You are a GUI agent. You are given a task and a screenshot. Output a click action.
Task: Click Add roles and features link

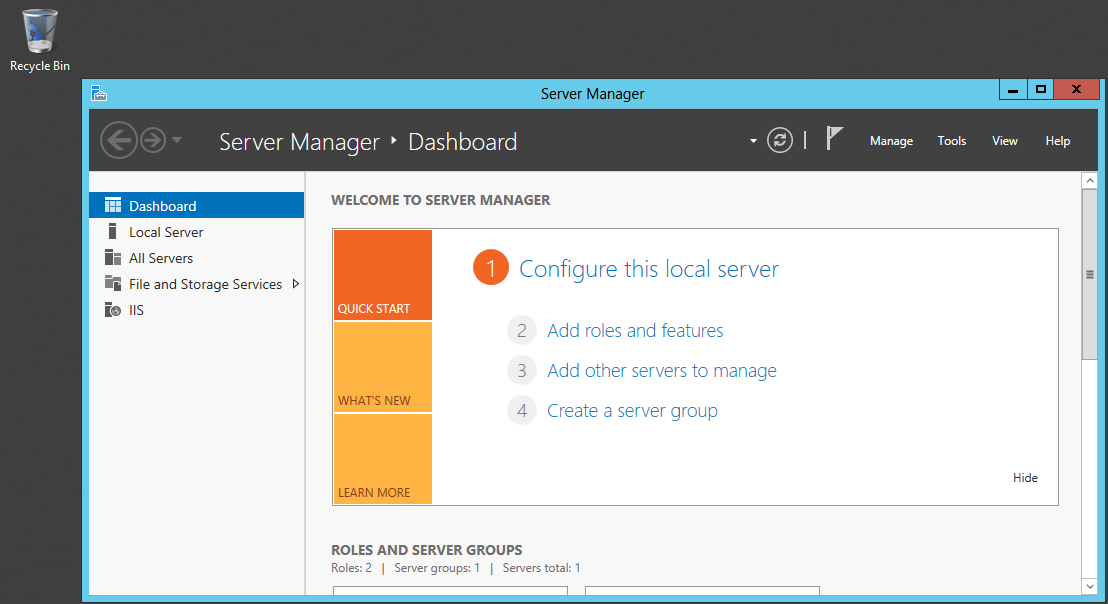click(x=635, y=331)
